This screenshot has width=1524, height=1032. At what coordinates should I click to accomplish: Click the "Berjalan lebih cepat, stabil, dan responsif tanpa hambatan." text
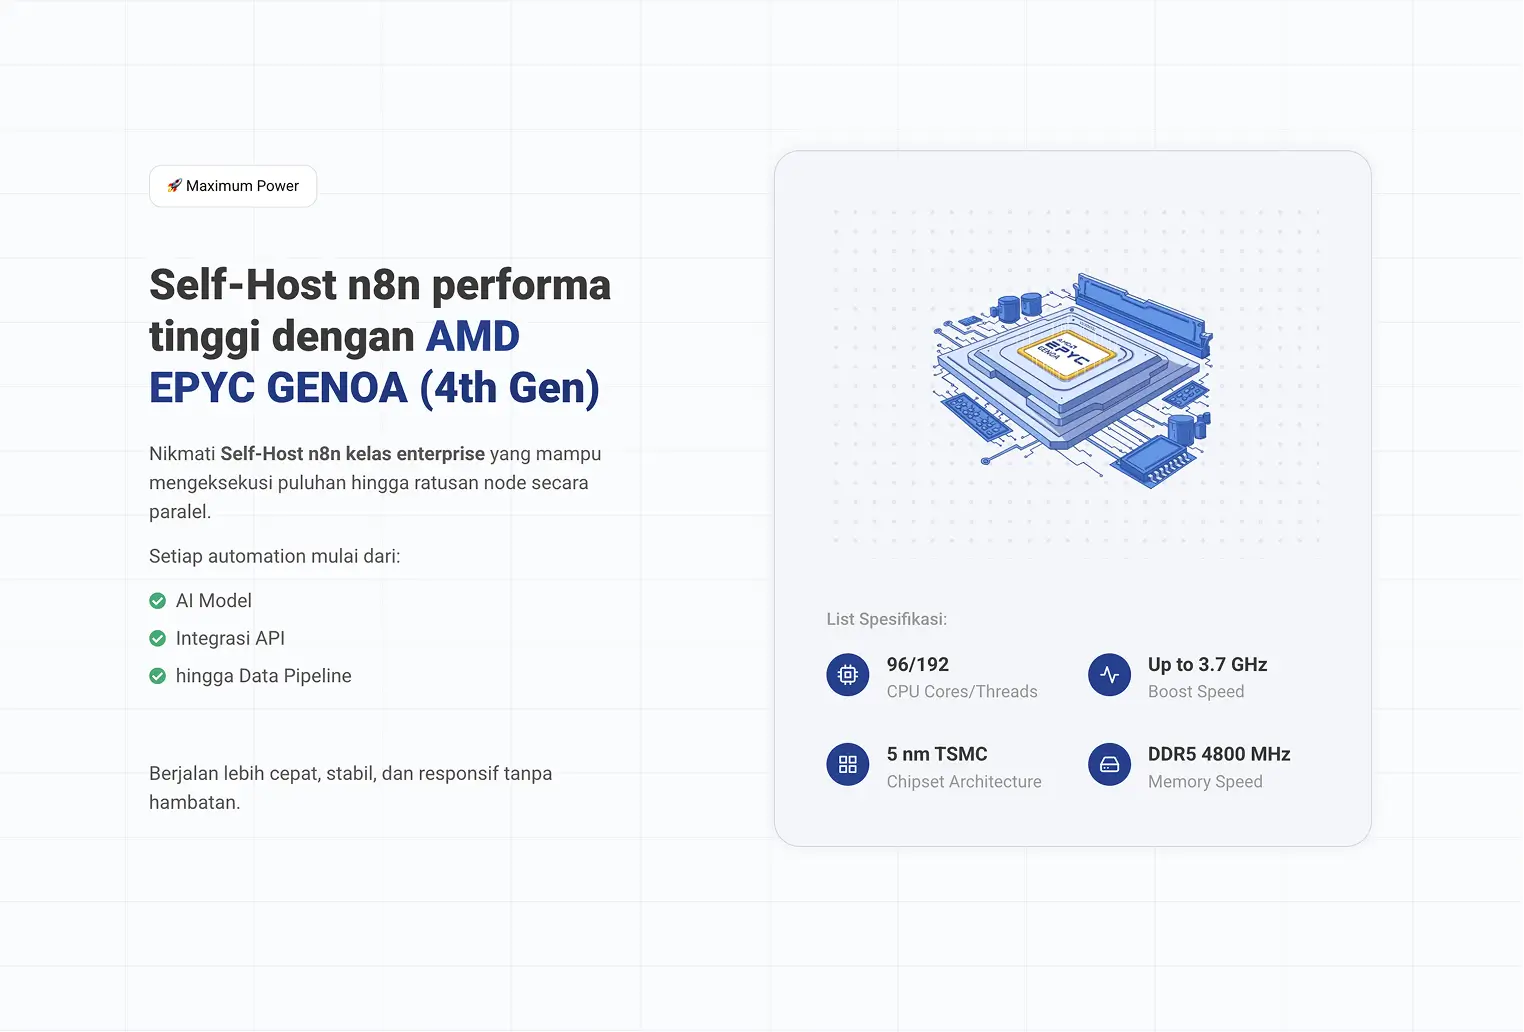pos(350,788)
